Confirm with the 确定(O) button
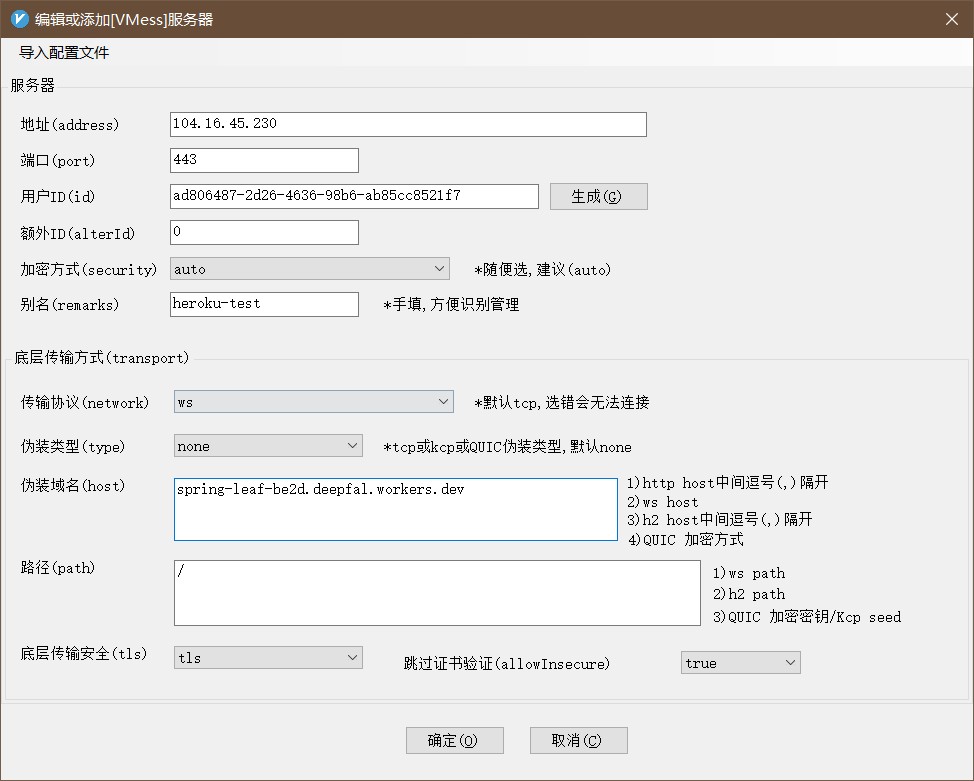 (455, 741)
